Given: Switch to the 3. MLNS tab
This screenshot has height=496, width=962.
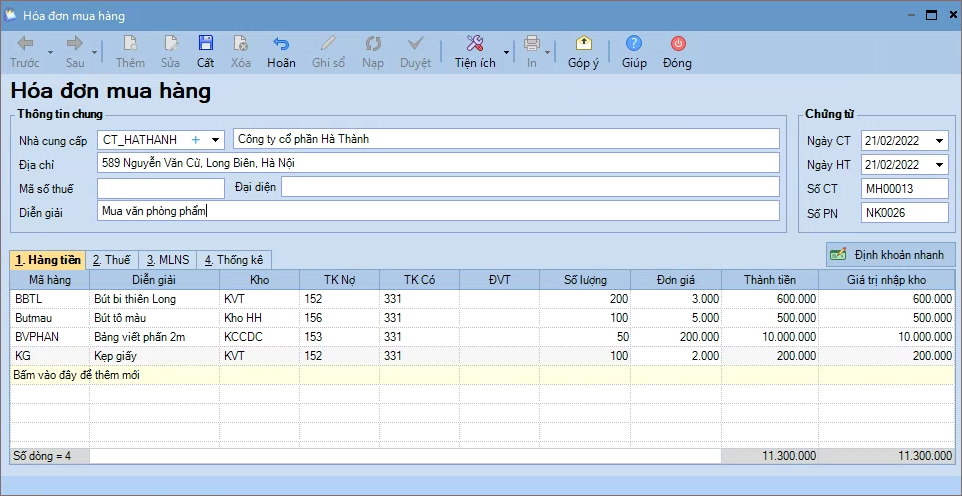Looking at the screenshot, I should point(167,260).
